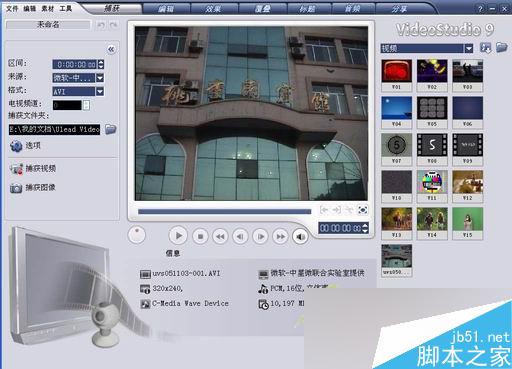Click the preview trim bar slider

coord(224,211)
